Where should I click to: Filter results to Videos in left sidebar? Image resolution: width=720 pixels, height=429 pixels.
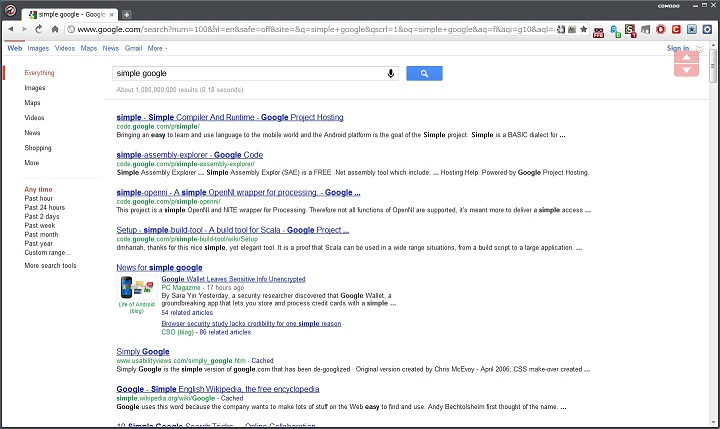(34, 118)
